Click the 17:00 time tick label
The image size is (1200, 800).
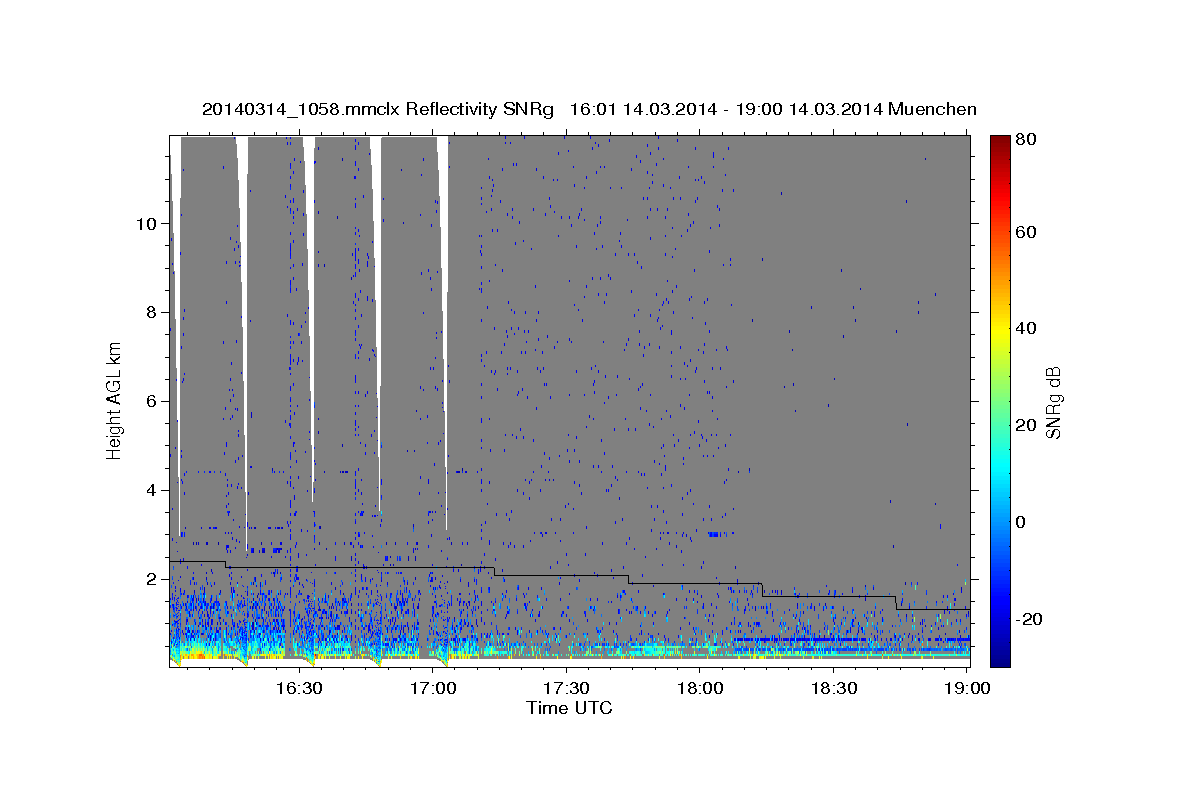433,688
